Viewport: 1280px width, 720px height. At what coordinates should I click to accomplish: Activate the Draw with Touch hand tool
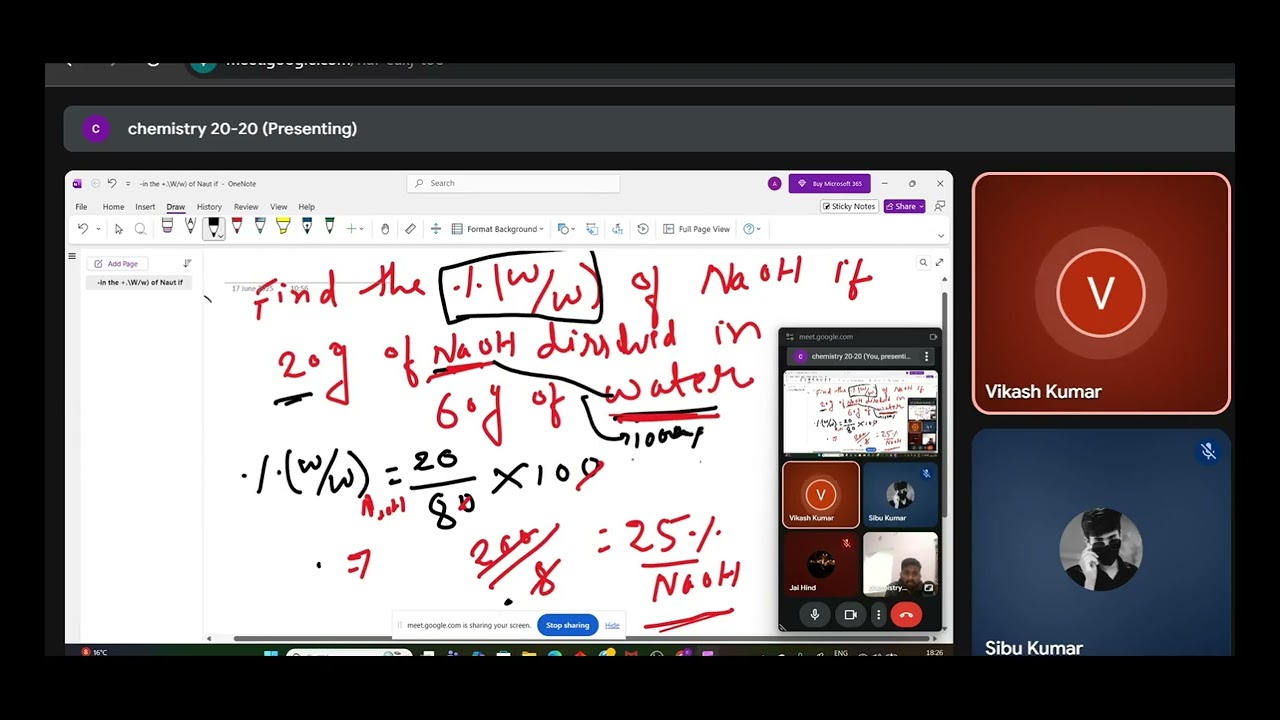385,229
